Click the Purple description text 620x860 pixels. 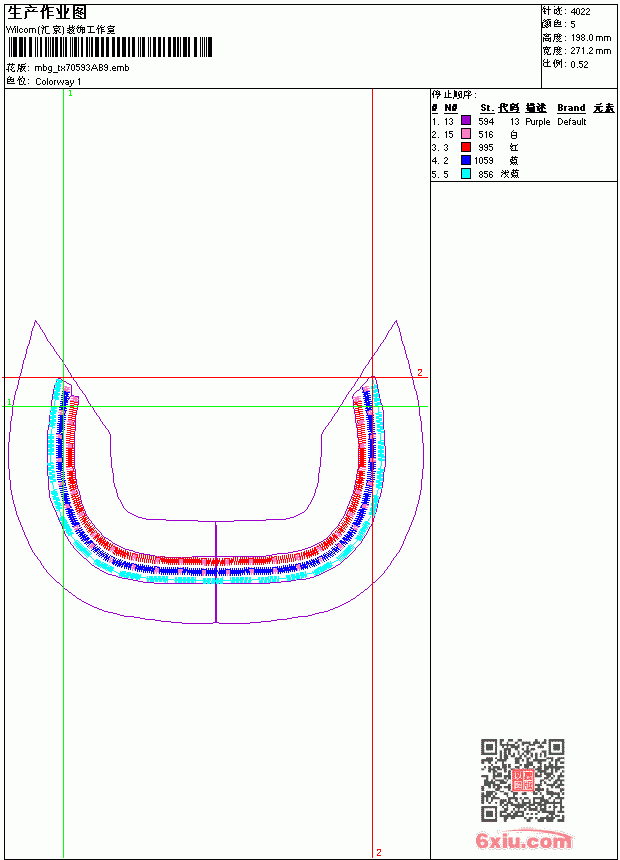click(x=538, y=122)
